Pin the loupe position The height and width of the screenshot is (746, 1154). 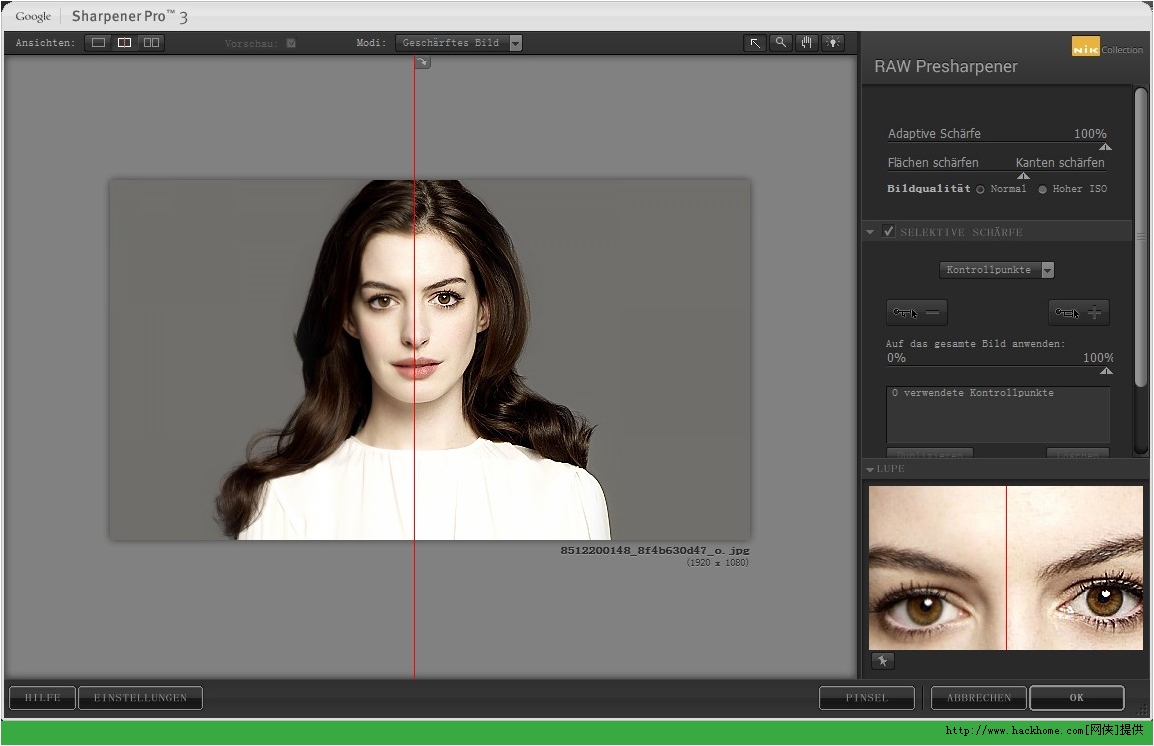tap(882, 661)
